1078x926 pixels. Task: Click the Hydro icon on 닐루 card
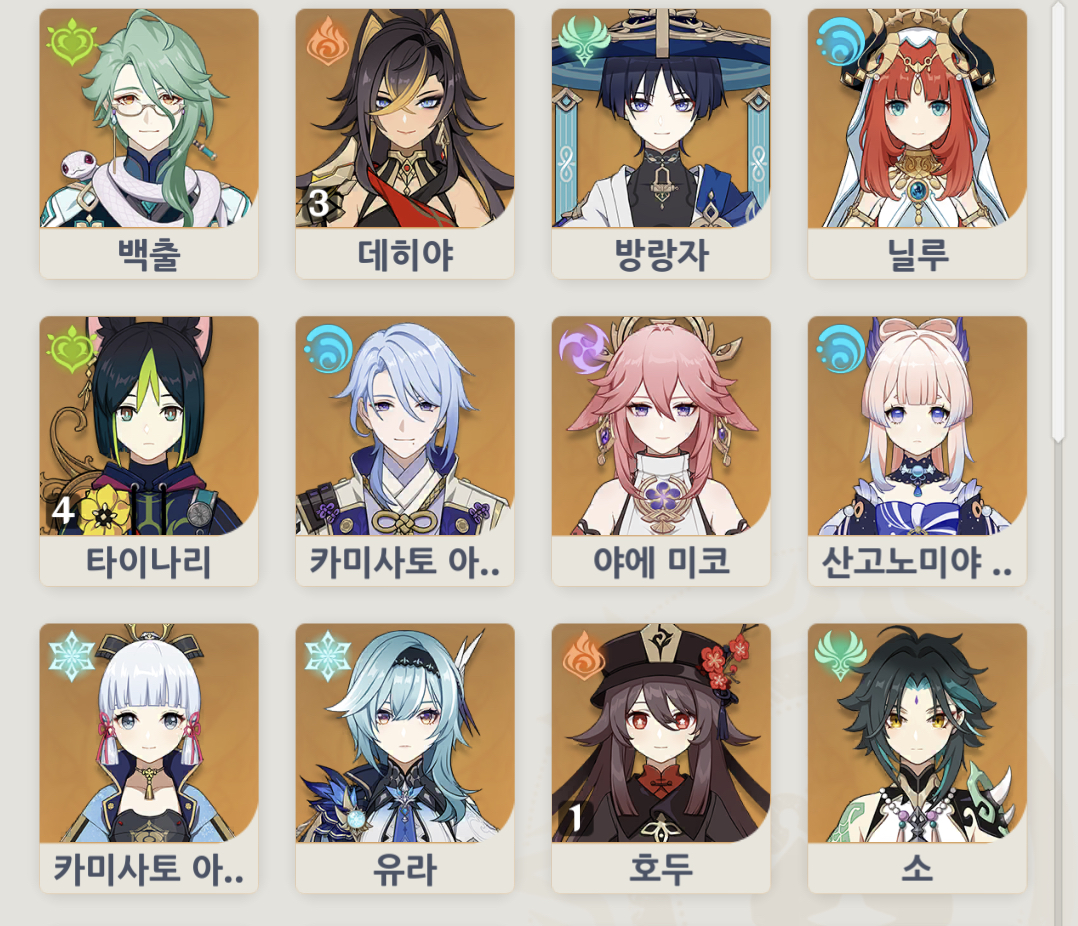(839, 43)
